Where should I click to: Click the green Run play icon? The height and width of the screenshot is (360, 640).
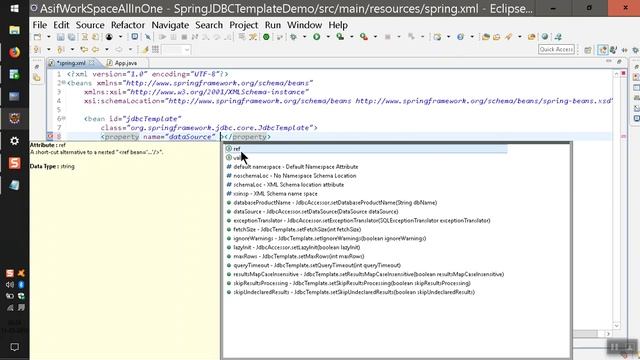click(316, 37)
